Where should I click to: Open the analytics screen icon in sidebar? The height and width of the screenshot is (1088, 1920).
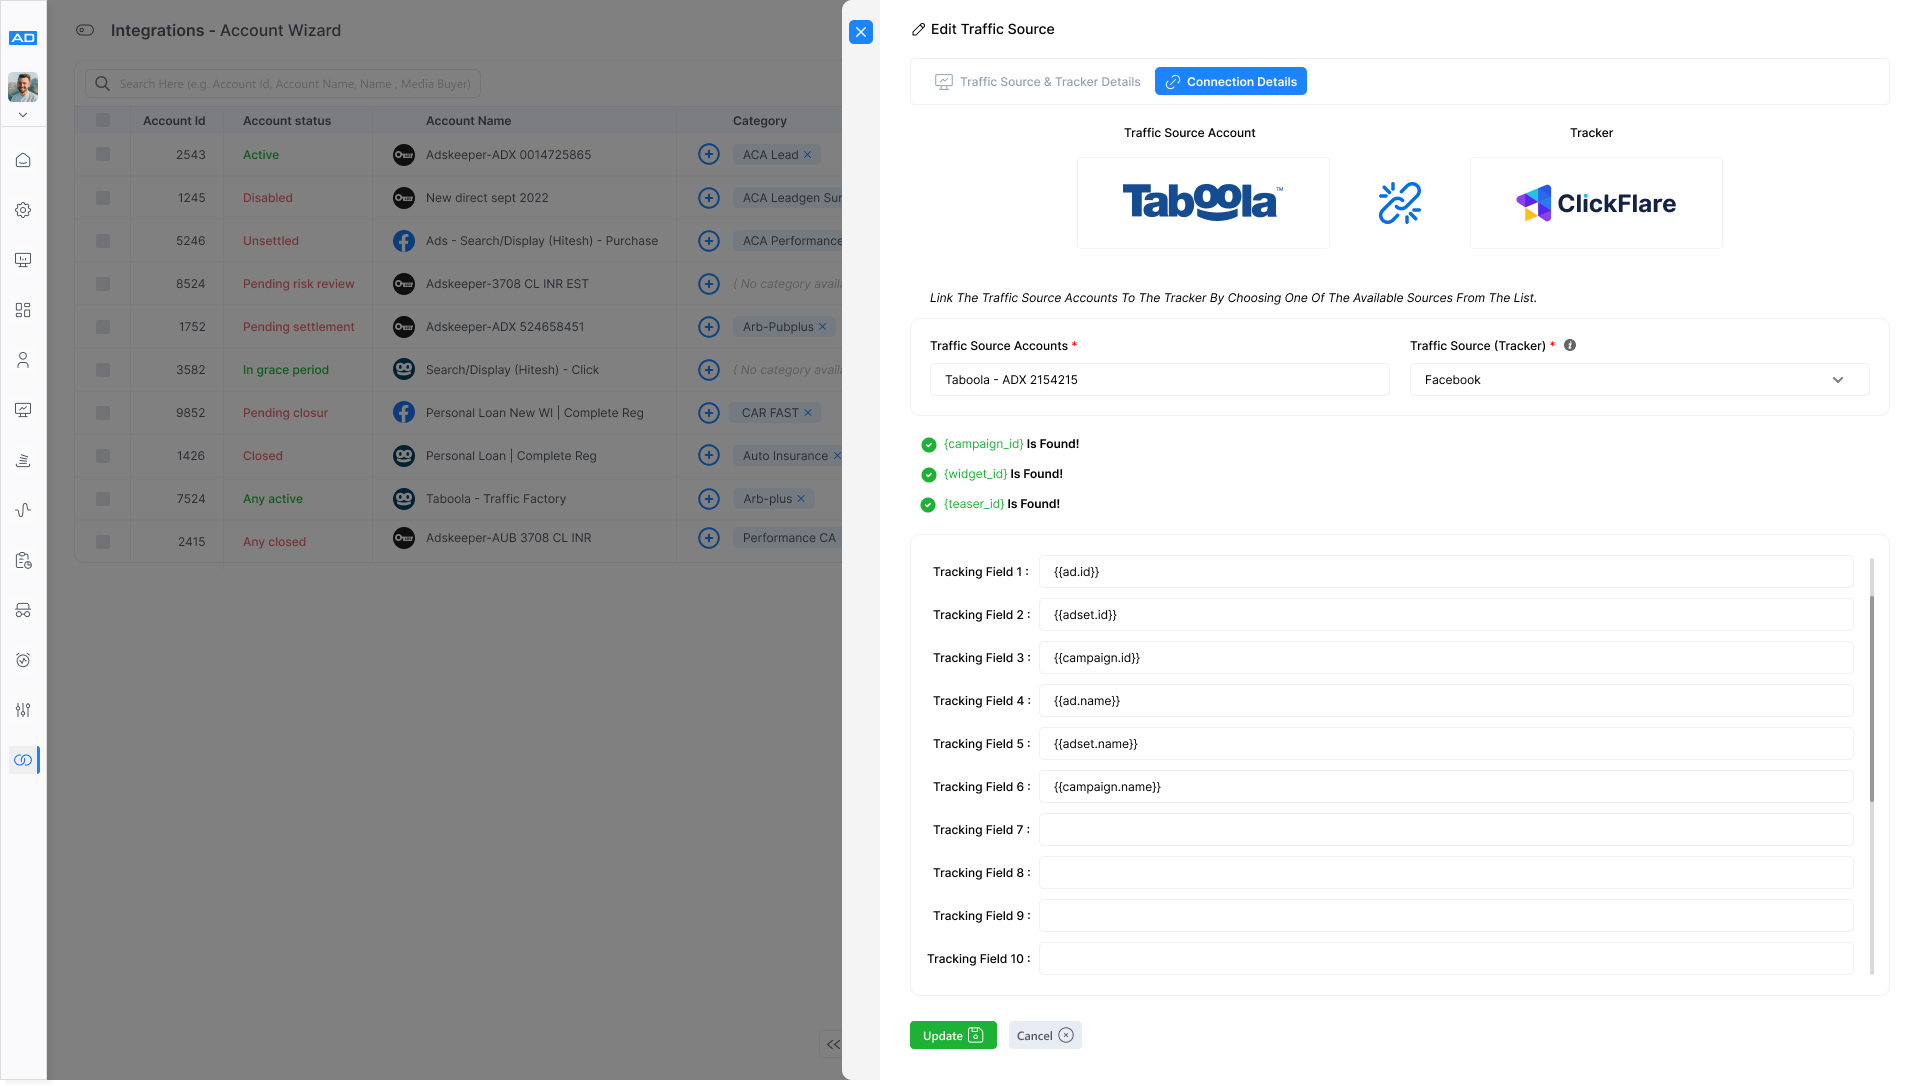coord(23,410)
